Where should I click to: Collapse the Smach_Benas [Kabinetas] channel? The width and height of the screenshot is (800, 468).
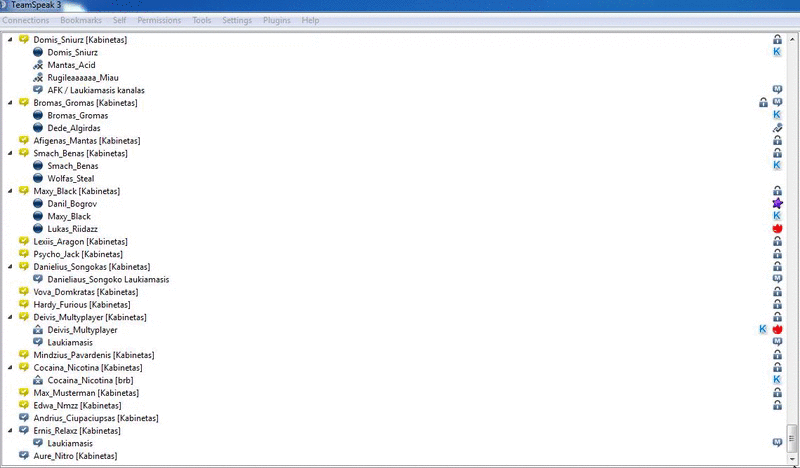(10, 153)
